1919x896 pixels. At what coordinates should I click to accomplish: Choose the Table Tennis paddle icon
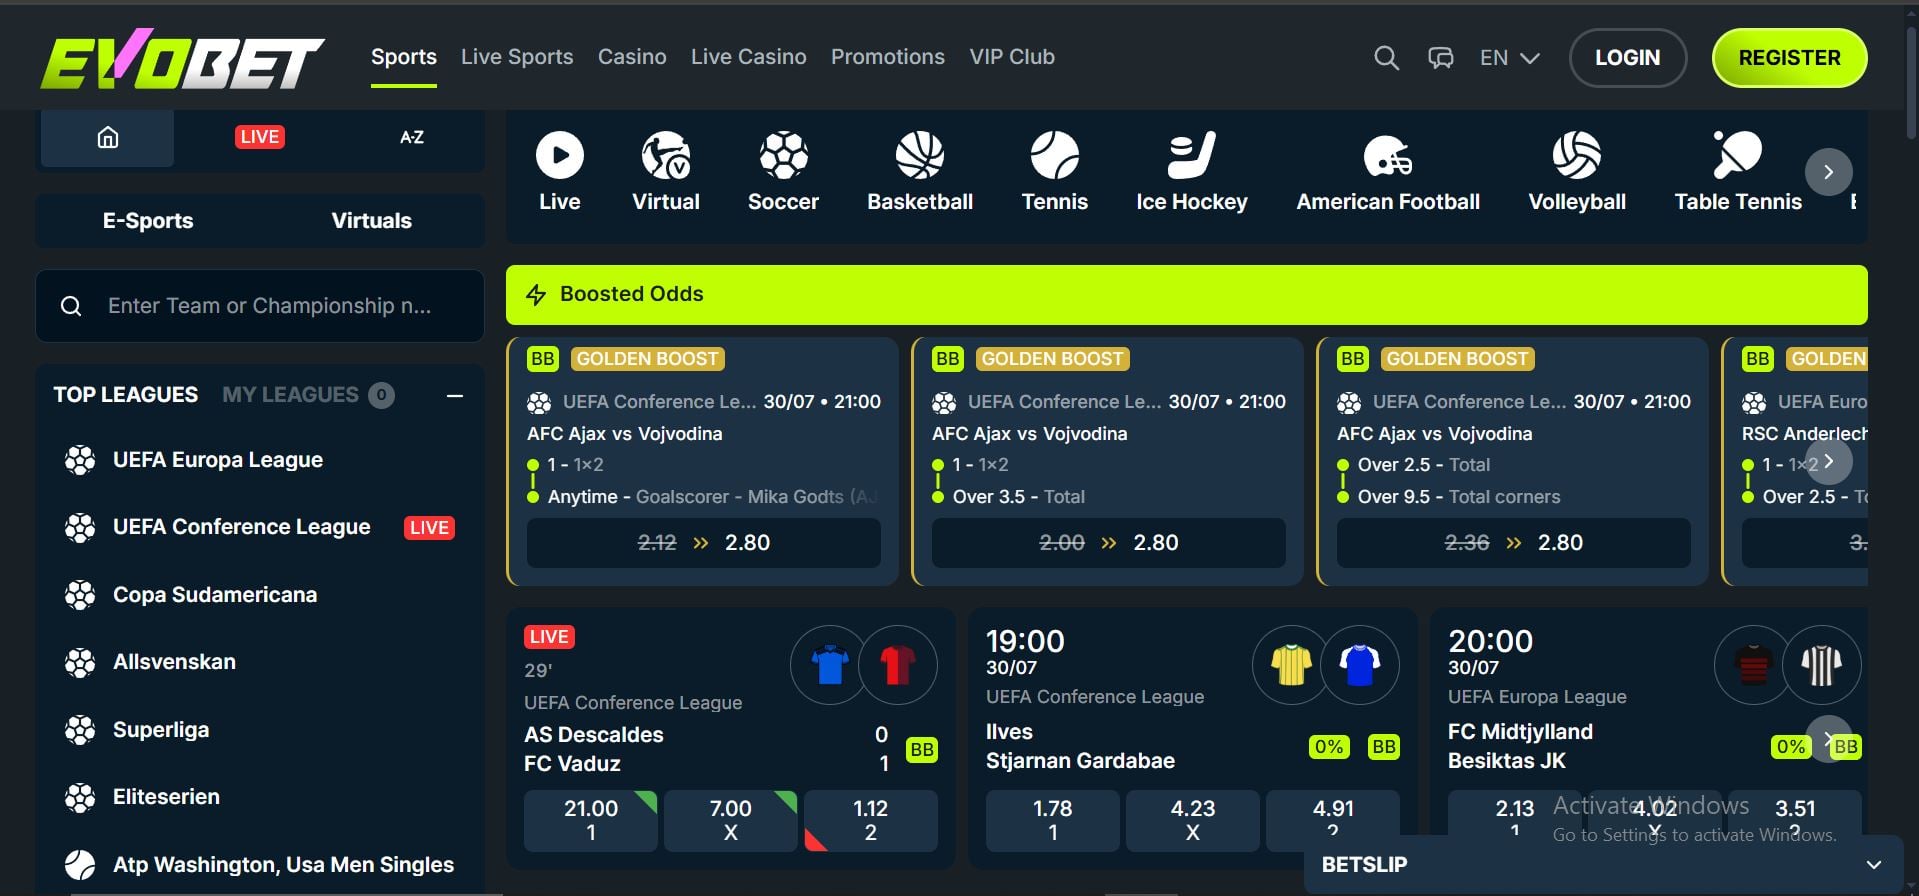pyautogui.click(x=1738, y=156)
